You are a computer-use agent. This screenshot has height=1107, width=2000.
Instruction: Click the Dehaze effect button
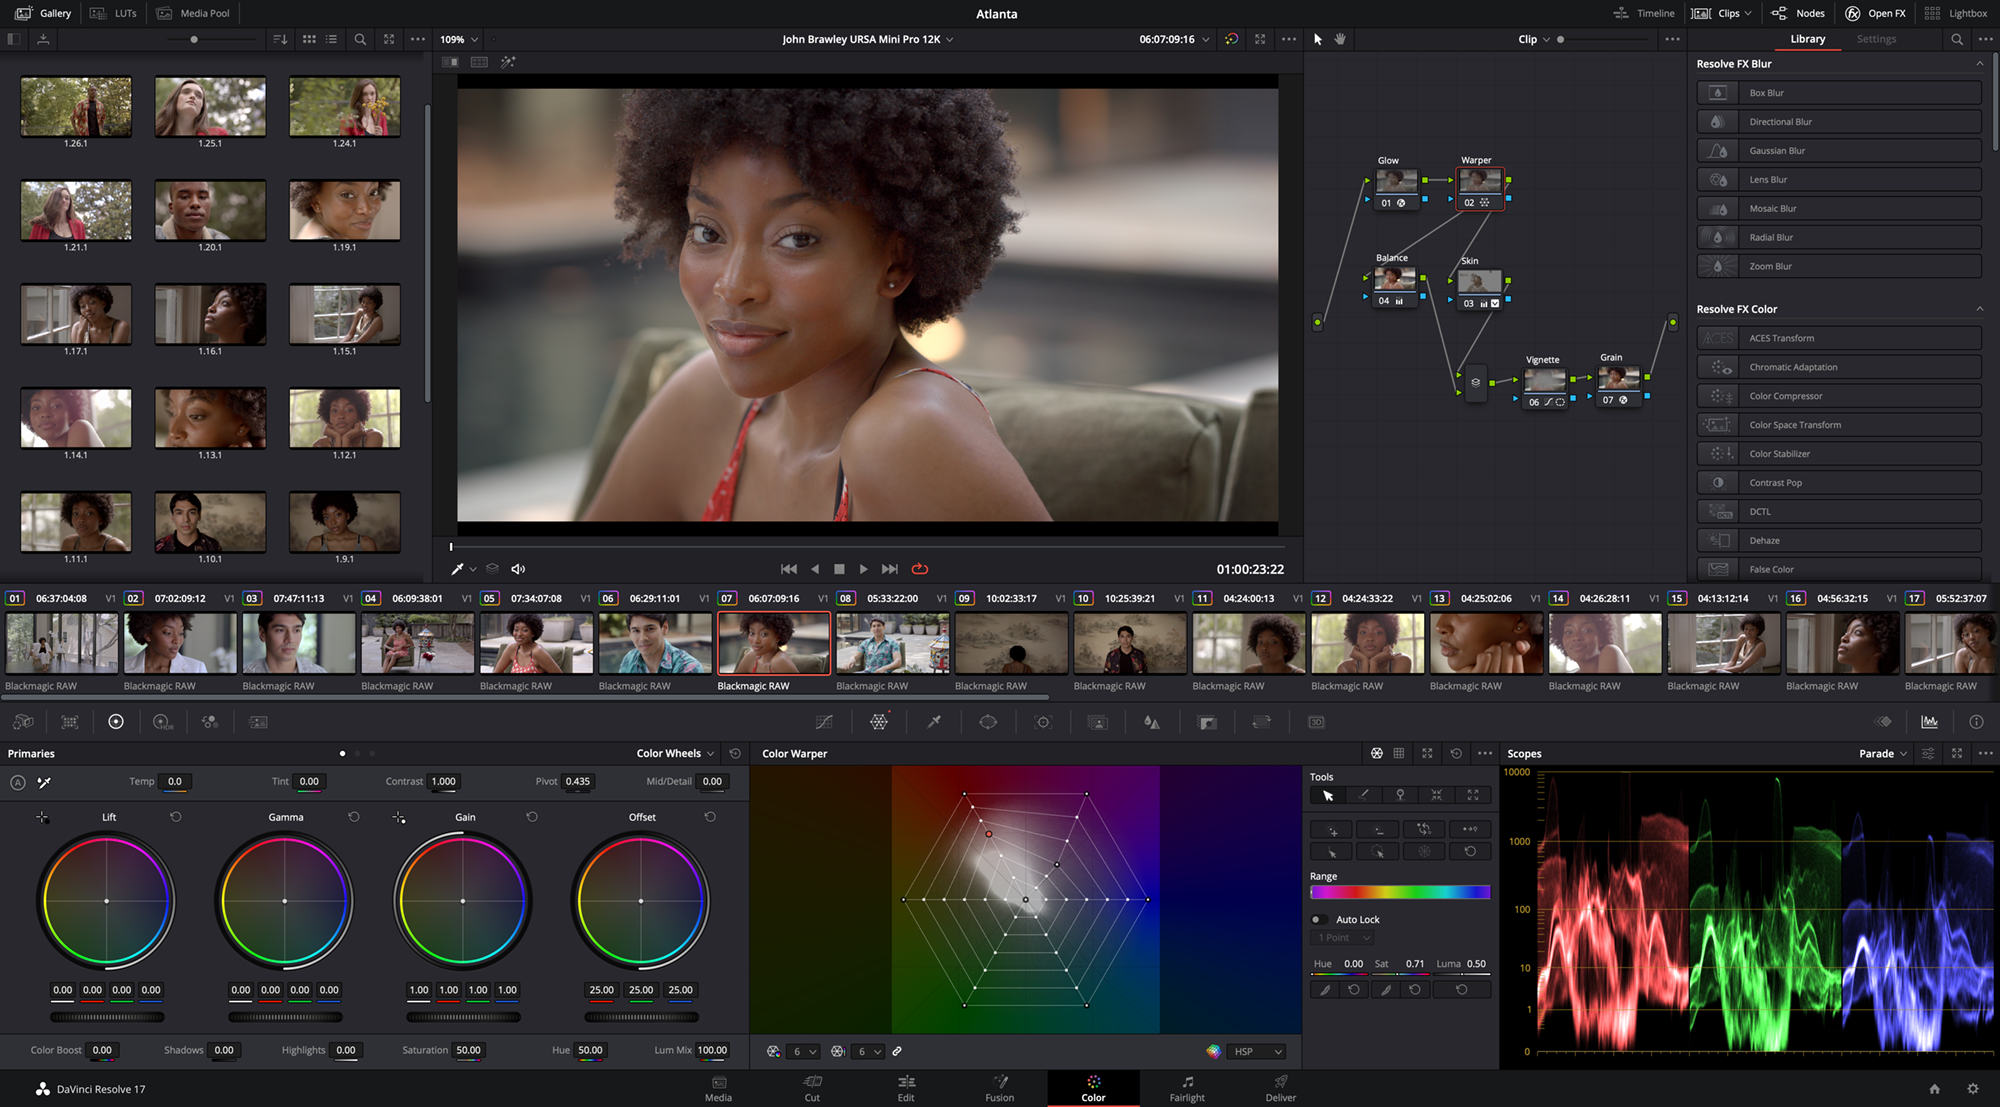tap(1838, 540)
